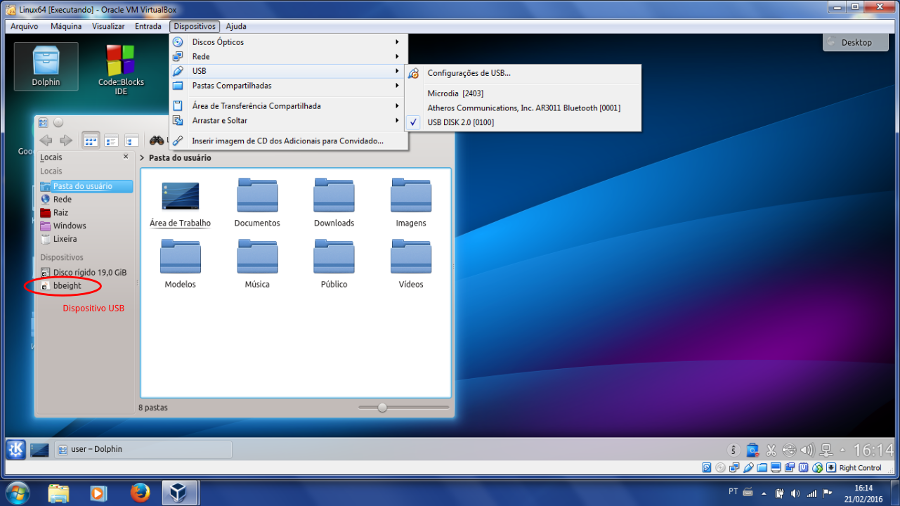
Task: Click the Desktop button on the guest desktop
Action: [856, 42]
